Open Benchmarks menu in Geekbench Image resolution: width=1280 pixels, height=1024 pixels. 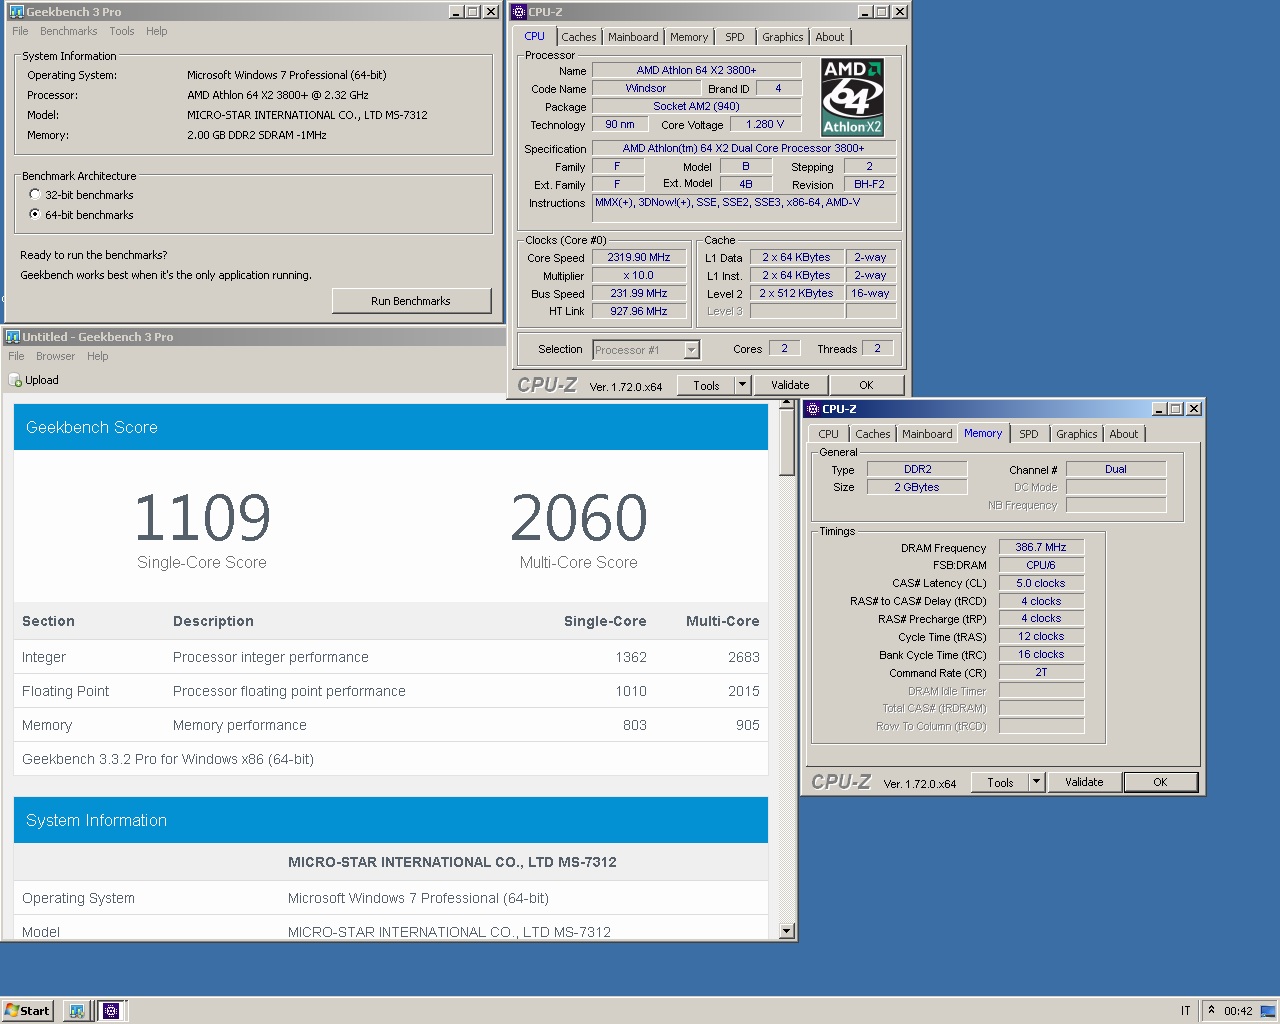tap(68, 31)
